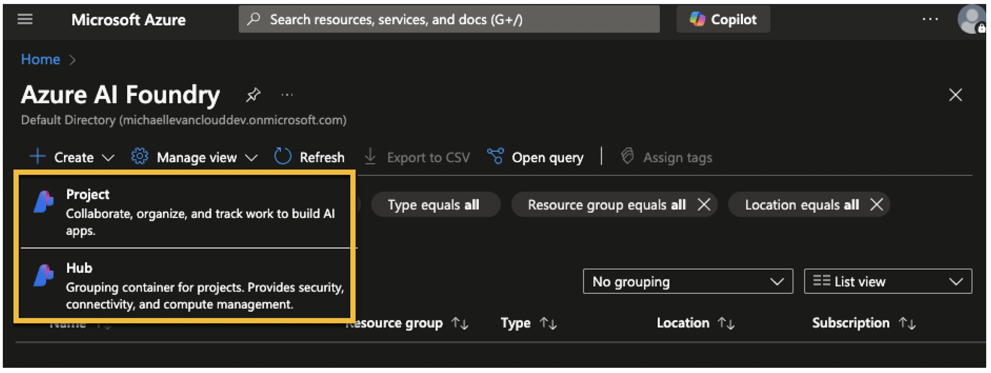Edit Location equals all filter
The image size is (991, 373).
coord(801,205)
